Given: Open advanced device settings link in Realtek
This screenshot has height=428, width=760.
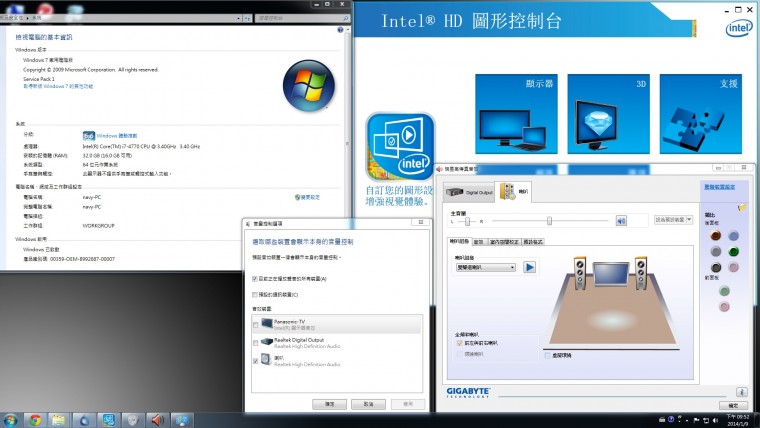Looking at the screenshot, I should (x=720, y=187).
